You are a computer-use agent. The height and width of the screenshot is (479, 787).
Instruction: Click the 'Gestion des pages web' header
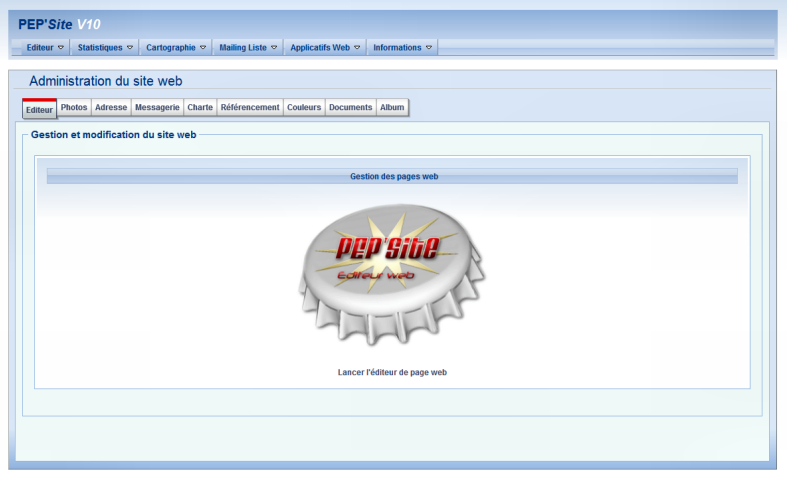pyautogui.click(x=392, y=176)
